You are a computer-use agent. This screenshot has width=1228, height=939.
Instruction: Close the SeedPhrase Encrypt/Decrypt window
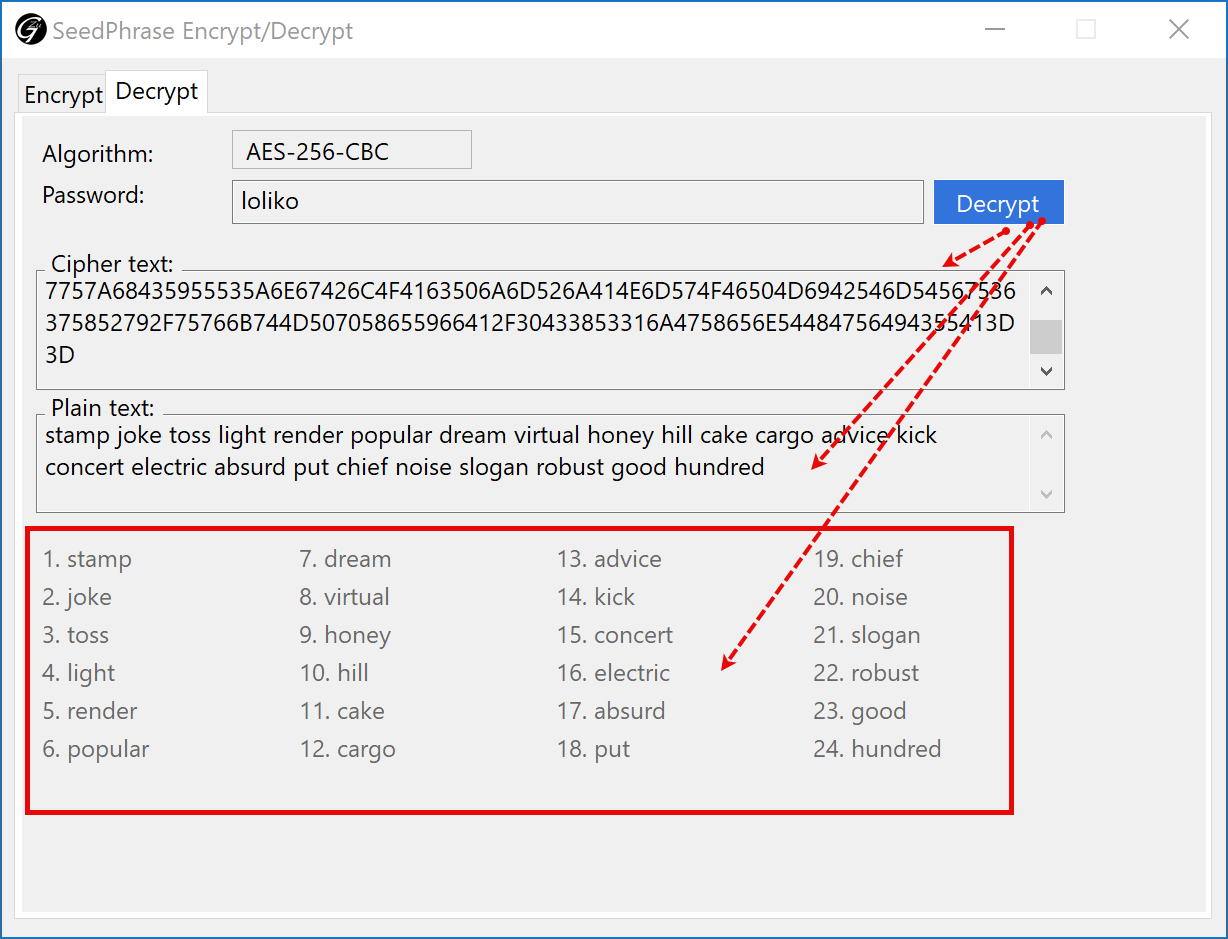(x=1179, y=30)
